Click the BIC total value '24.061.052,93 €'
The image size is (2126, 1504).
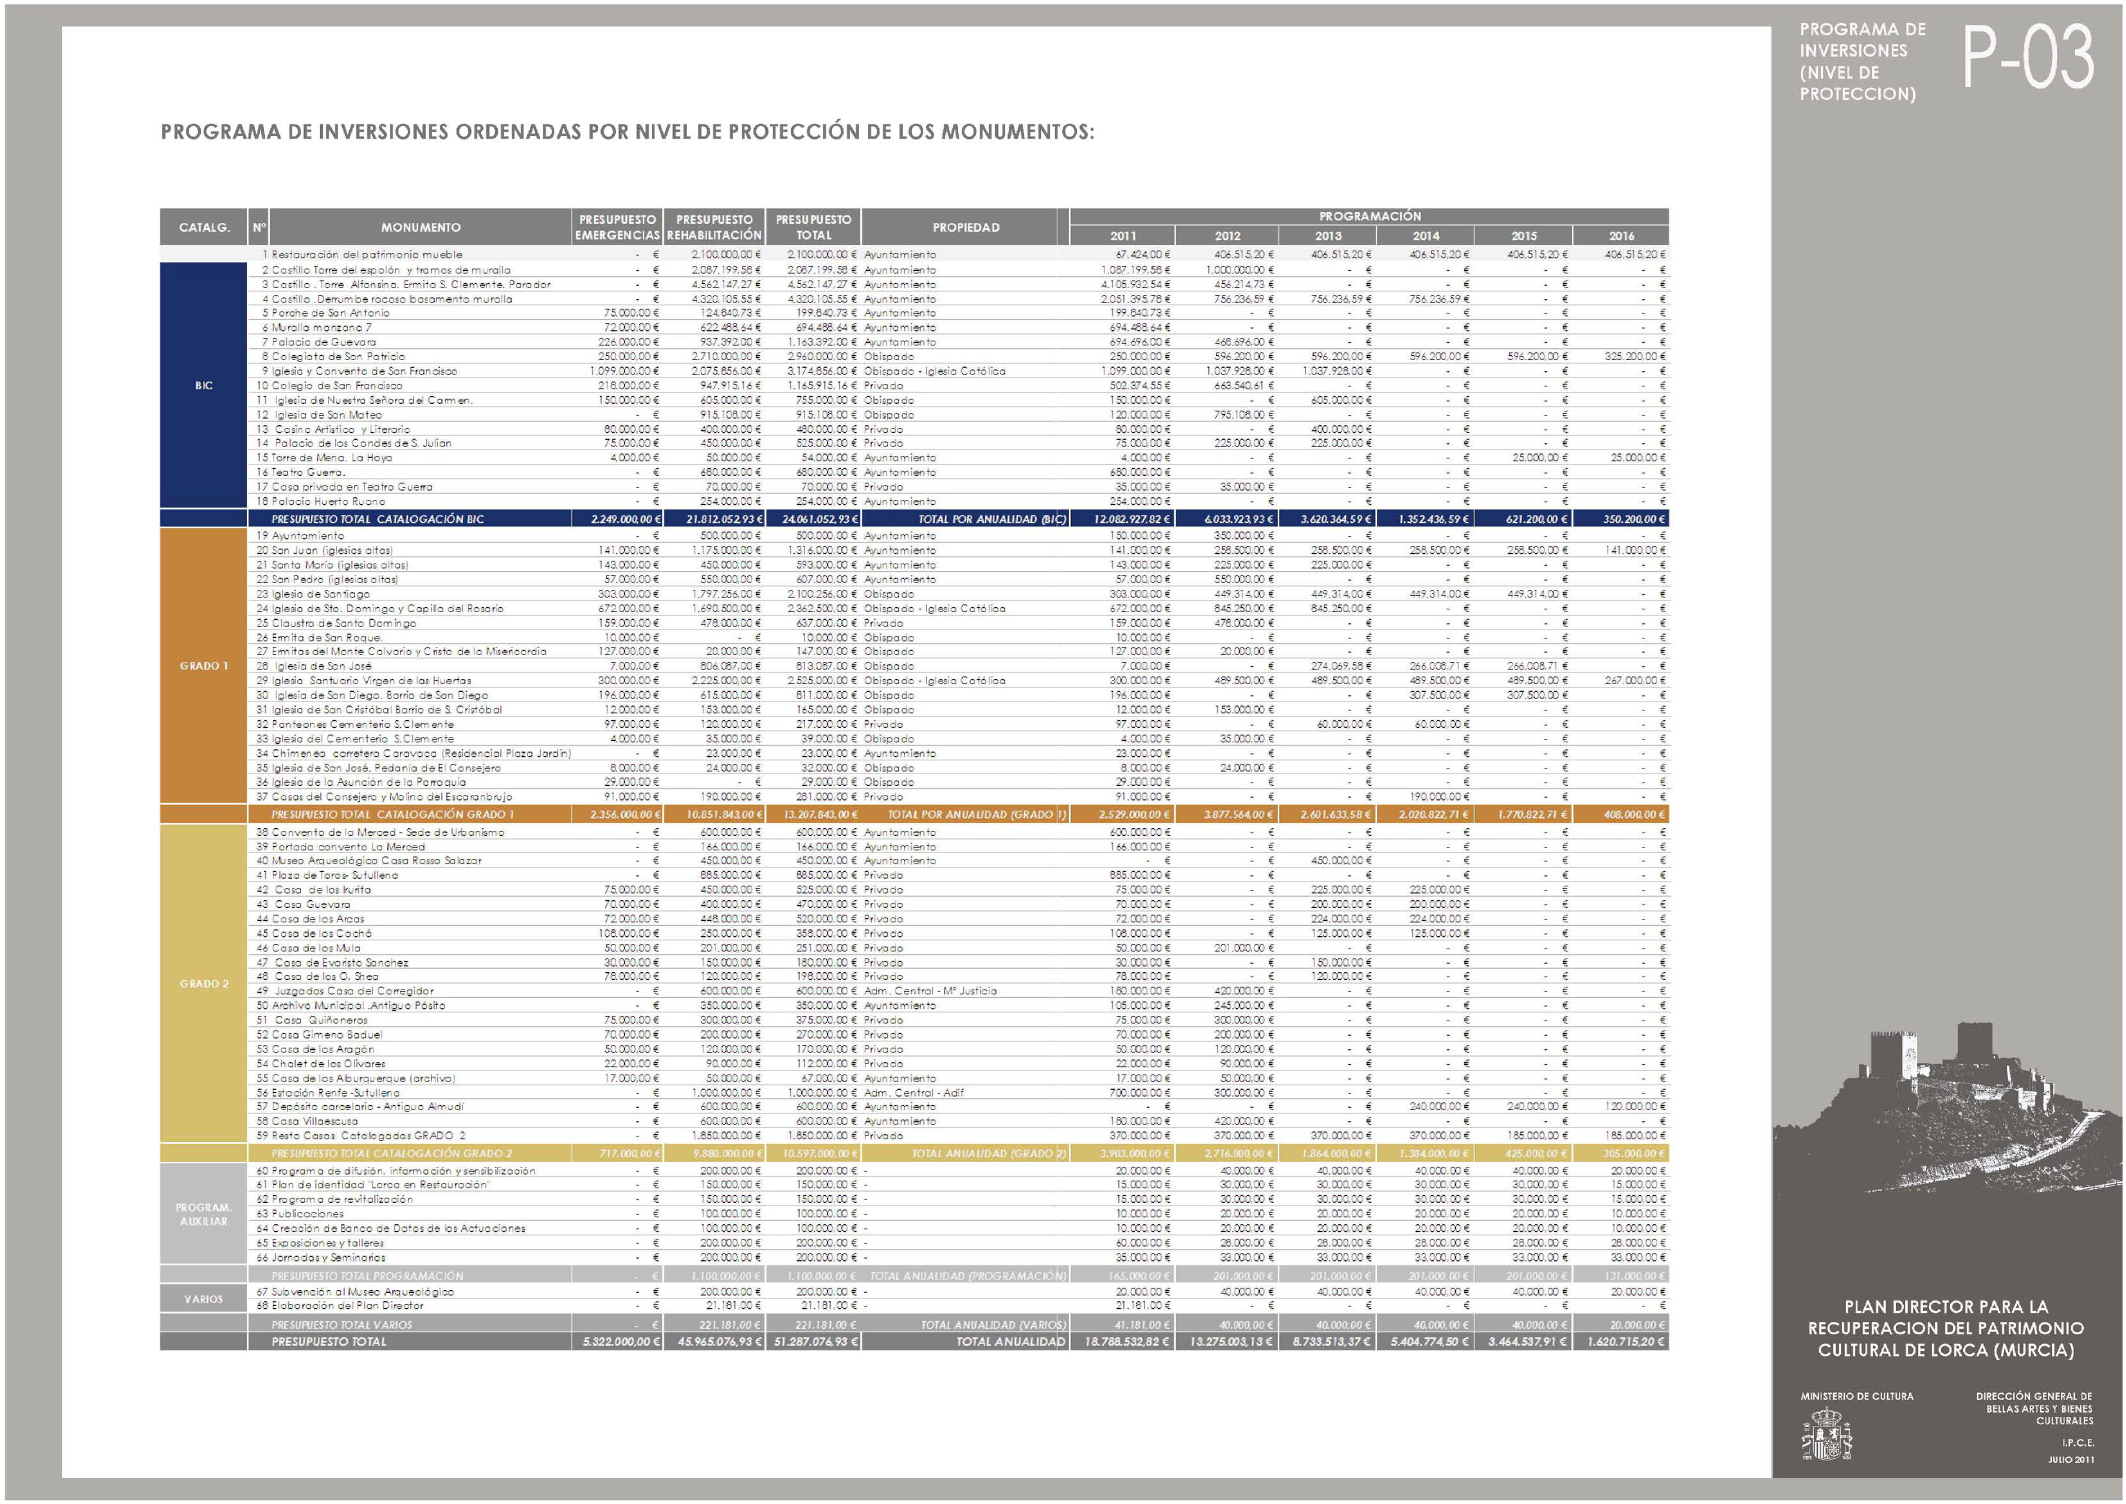[x=819, y=519]
